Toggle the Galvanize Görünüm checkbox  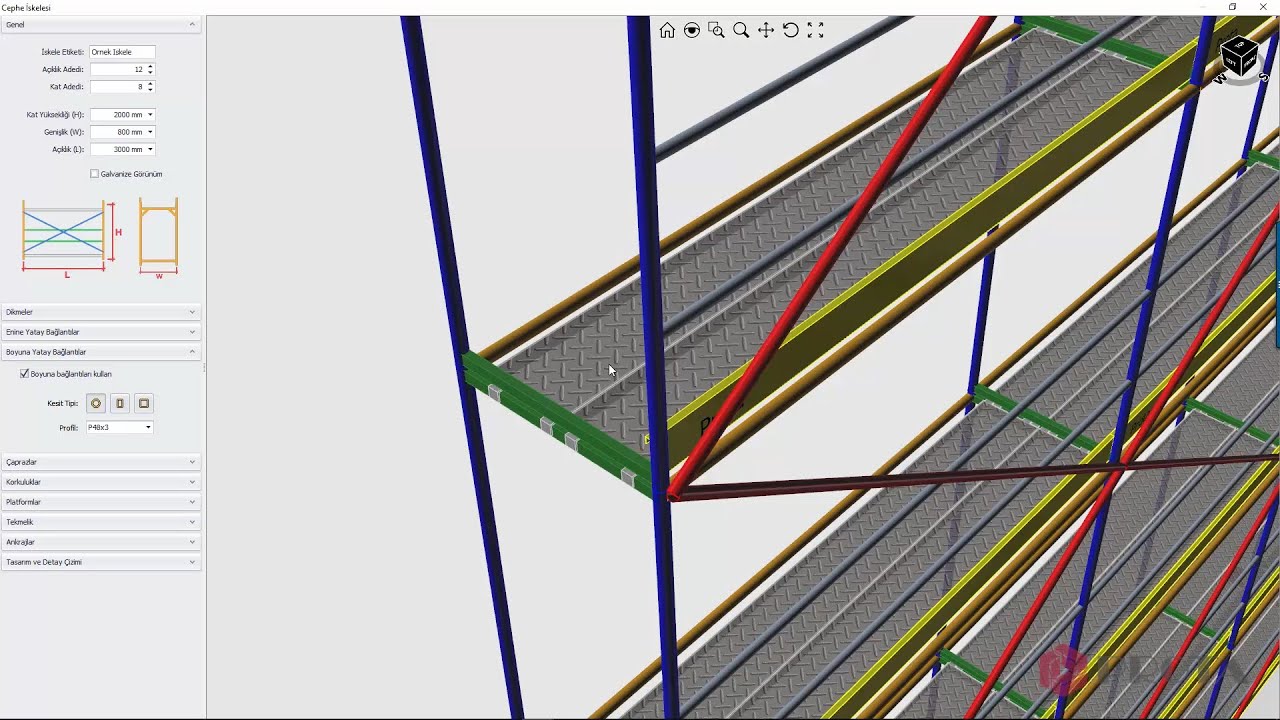coord(95,174)
